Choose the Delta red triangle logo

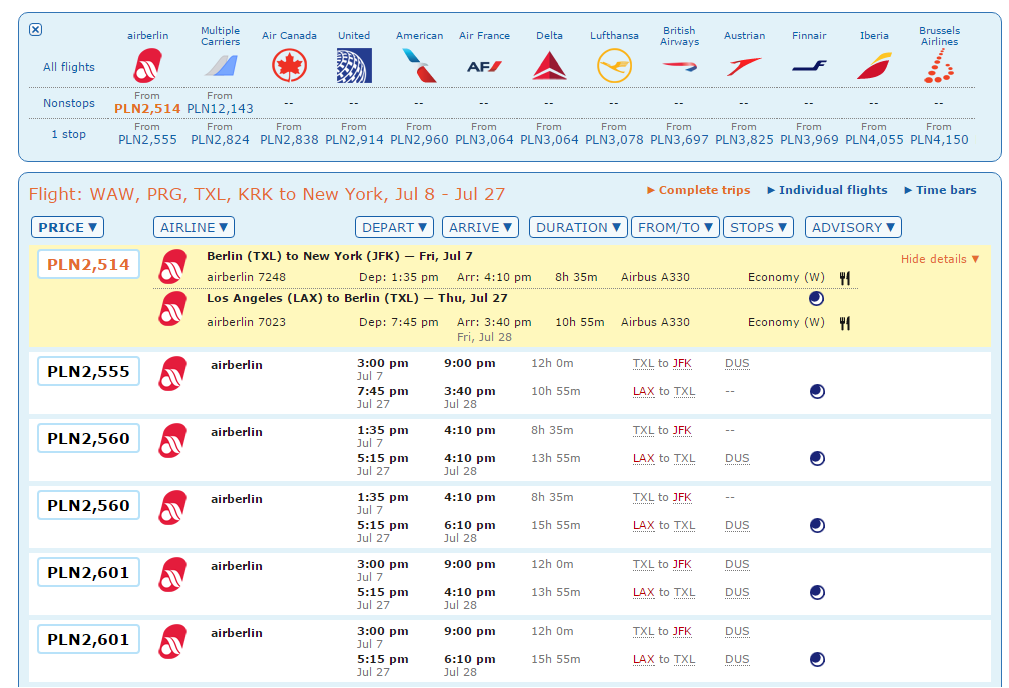point(549,66)
